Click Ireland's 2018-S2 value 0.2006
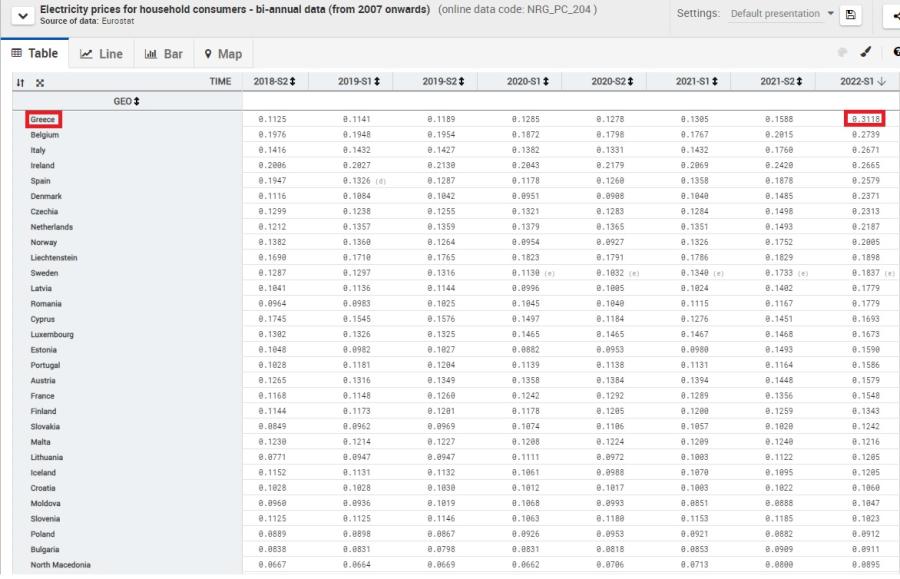The width and height of the screenshot is (900, 579). pos(272,165)
